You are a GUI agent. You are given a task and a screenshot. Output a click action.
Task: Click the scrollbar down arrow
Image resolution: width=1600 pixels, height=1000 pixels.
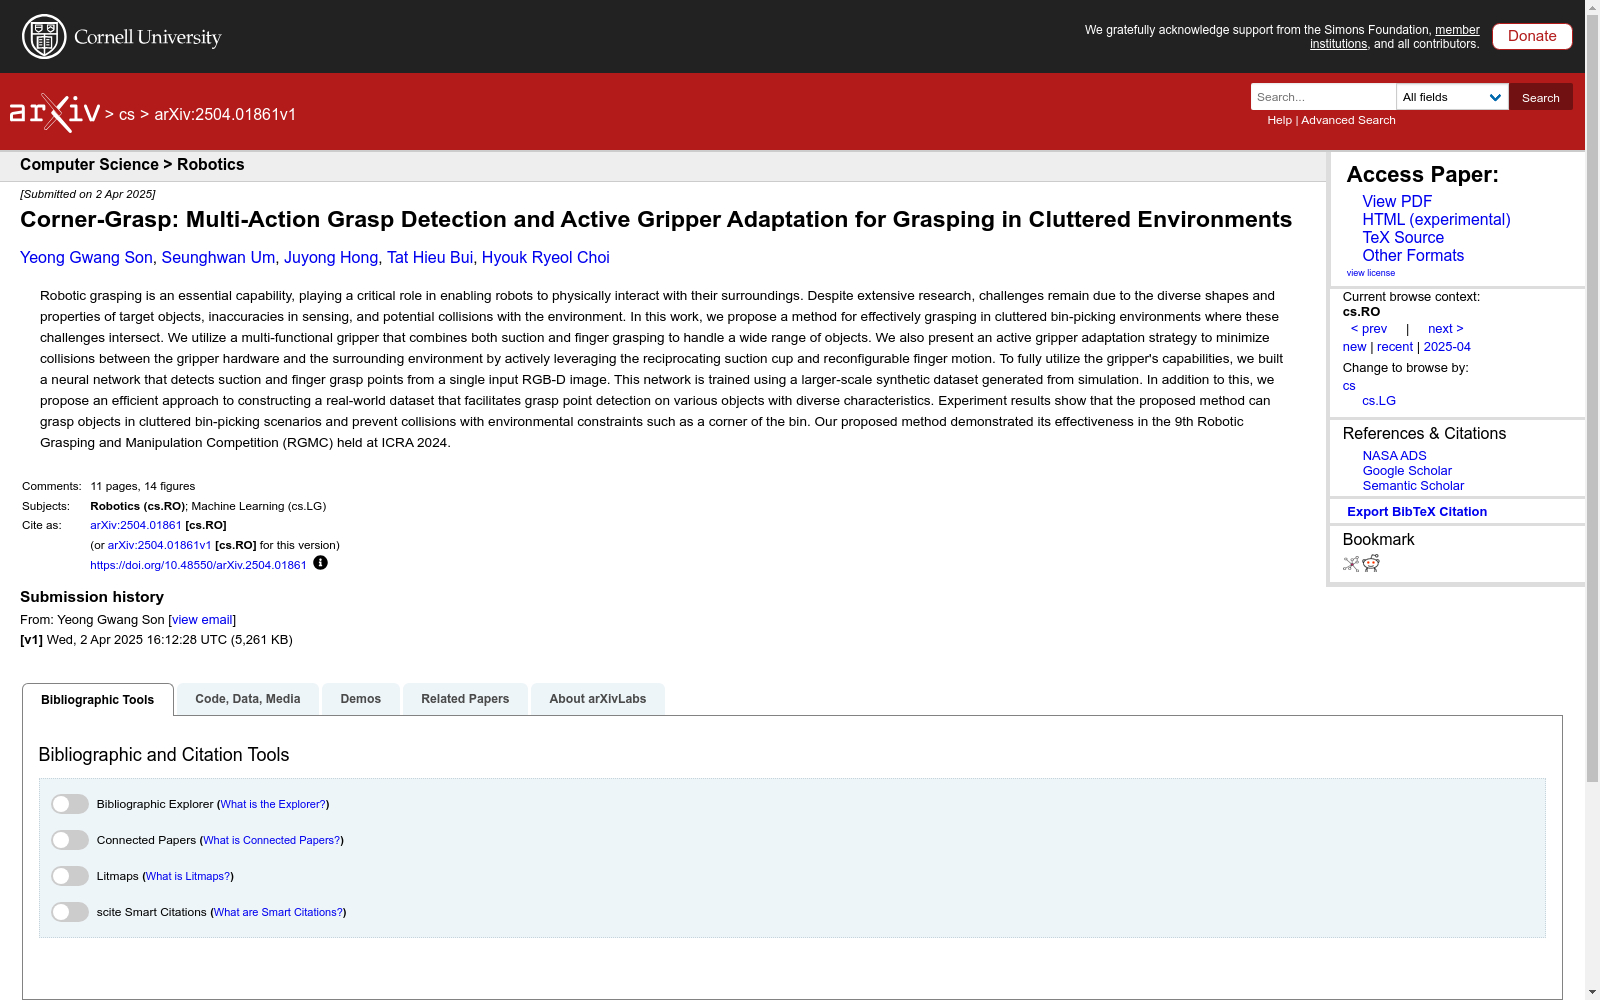[x=1592, y=992]
